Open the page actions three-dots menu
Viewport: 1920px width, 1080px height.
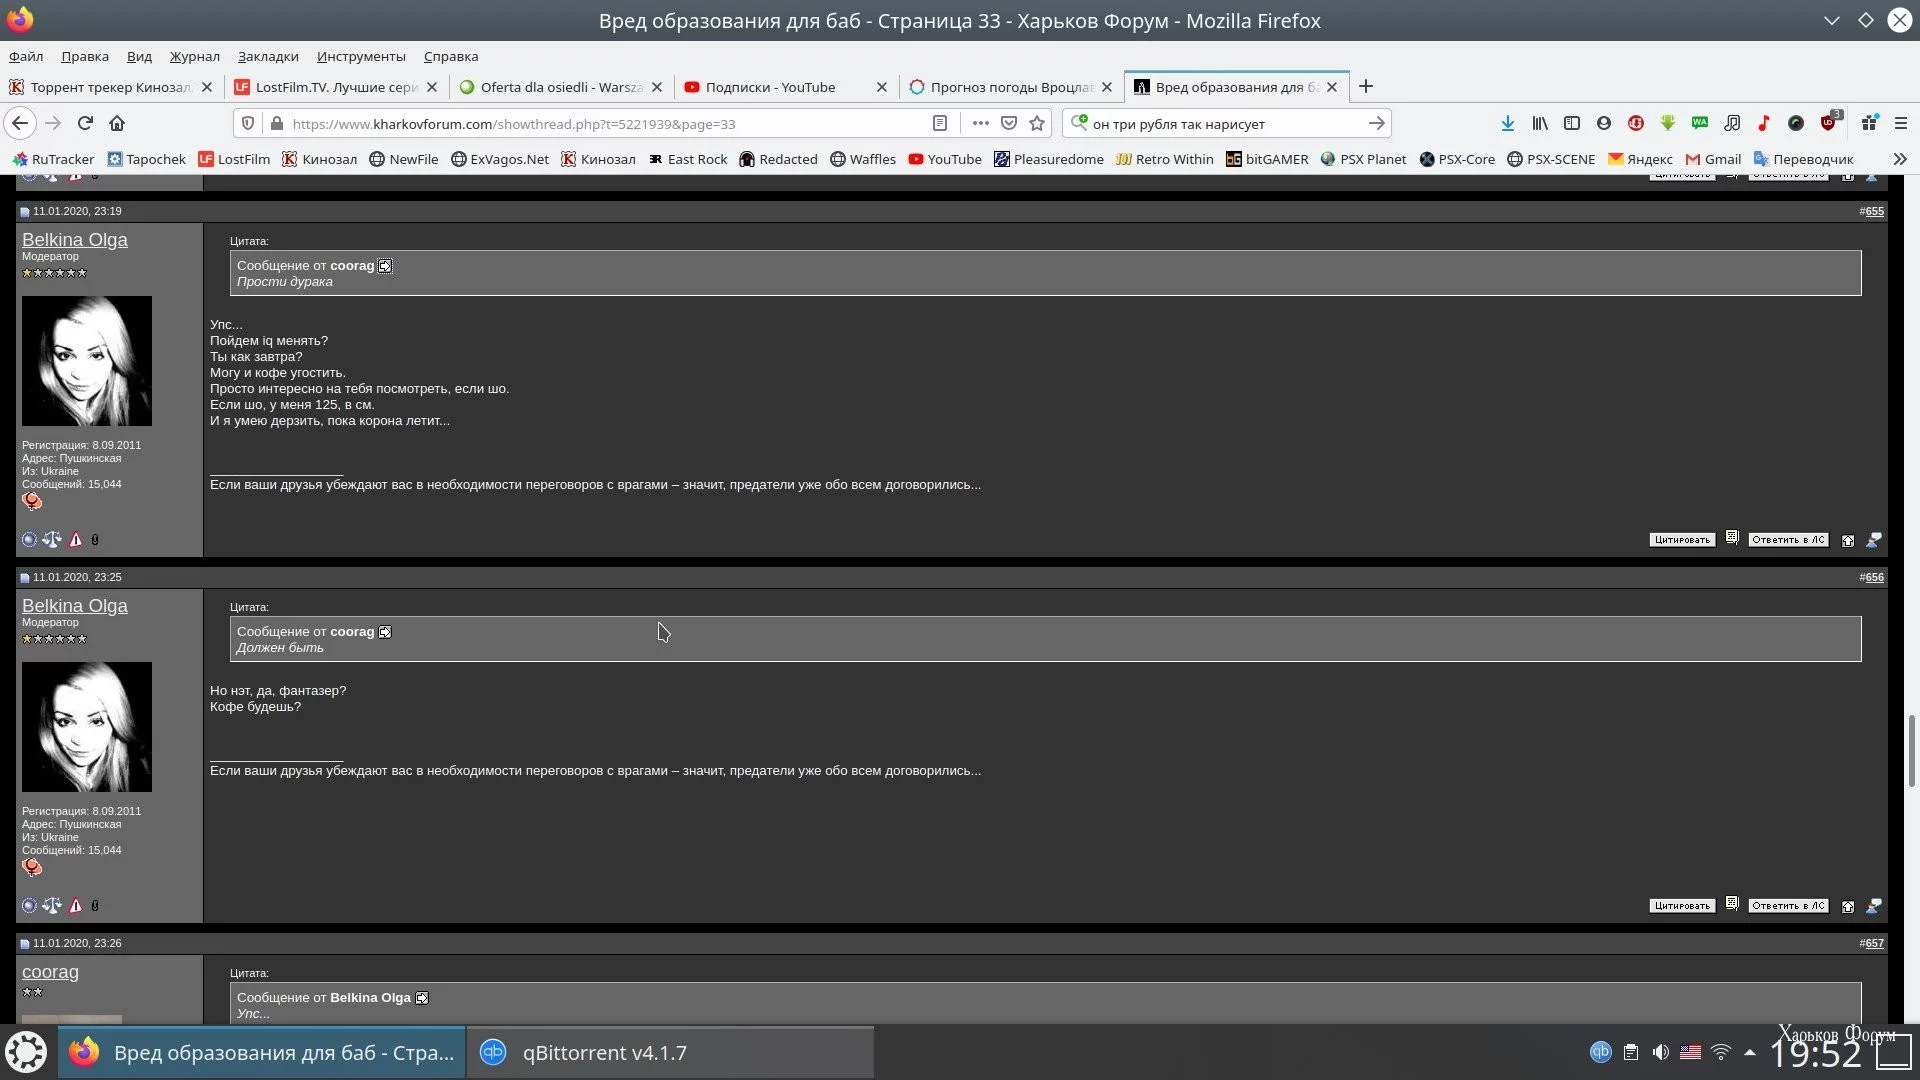point(980,123)
